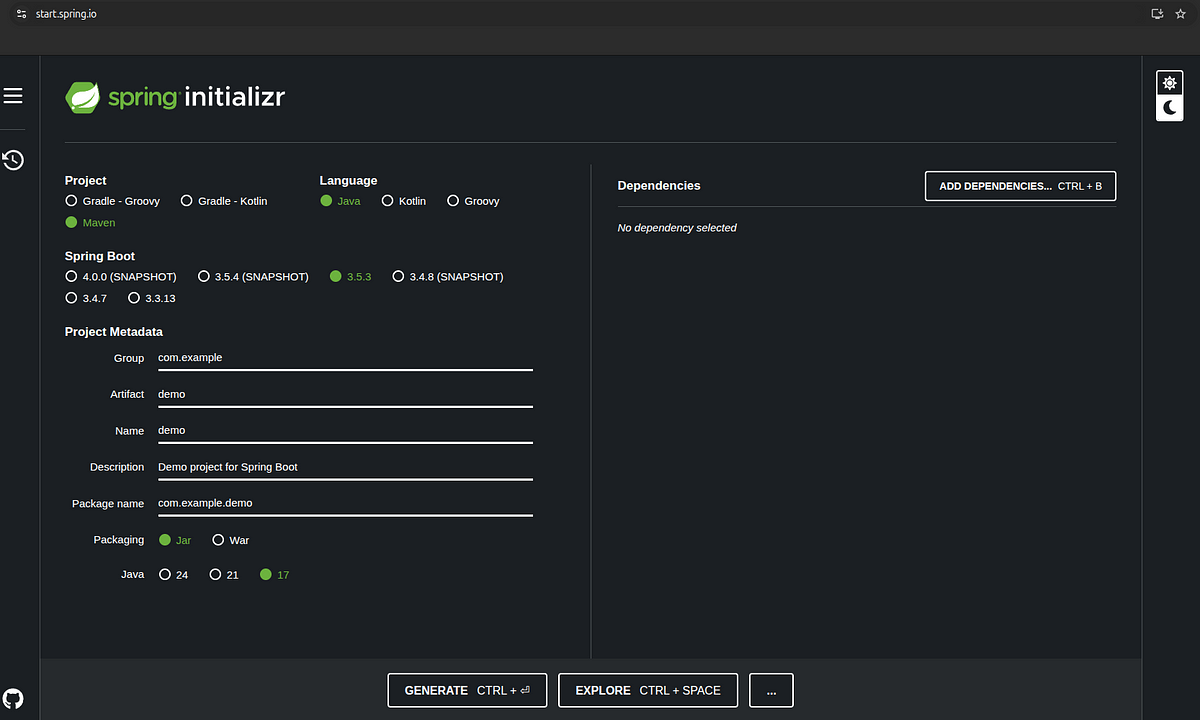Select Java version 21
1200x720 pixels.
(x=224, y=575)
